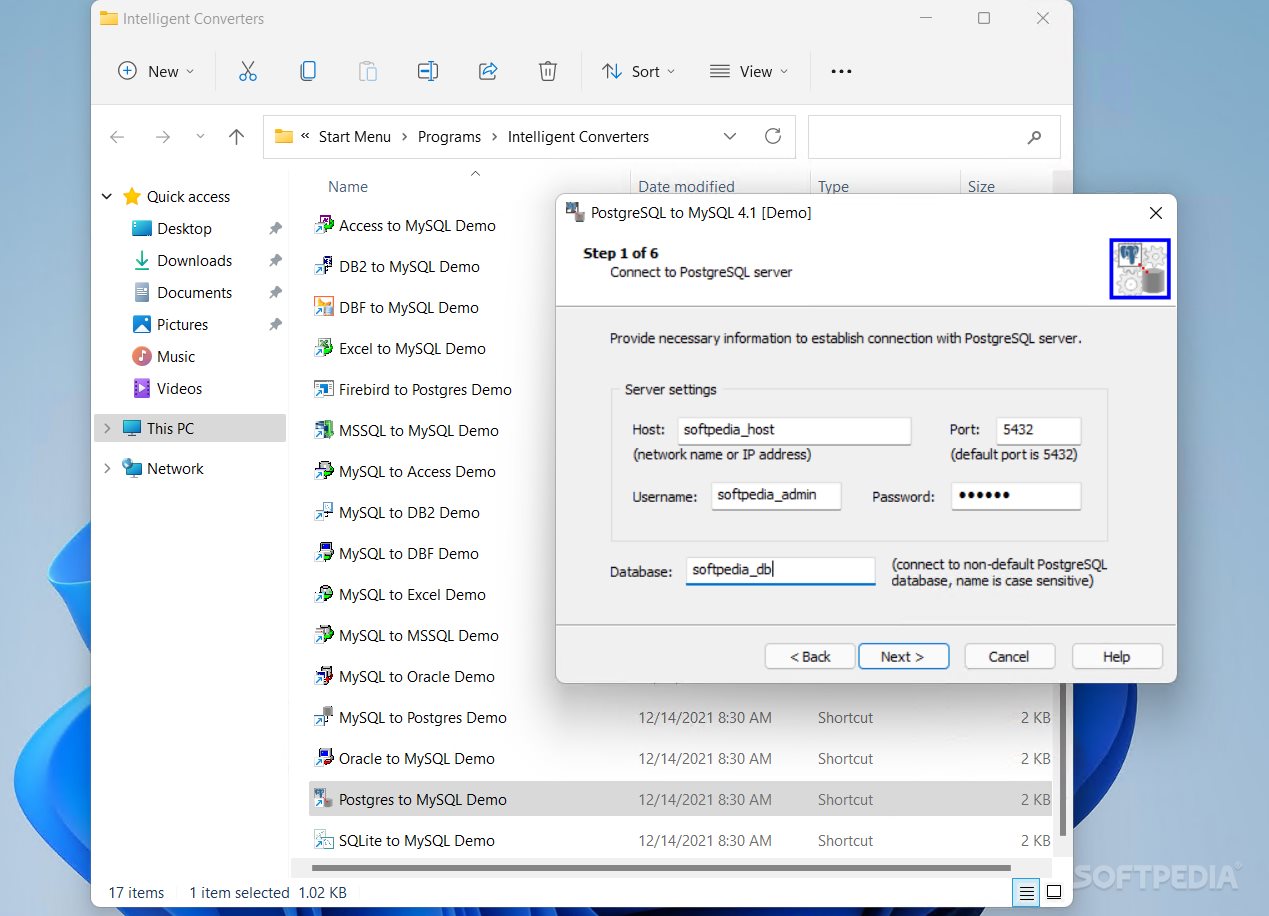Open the Sort dropdown menu
The image size is (1269, 916).
(x=638, y=71)
